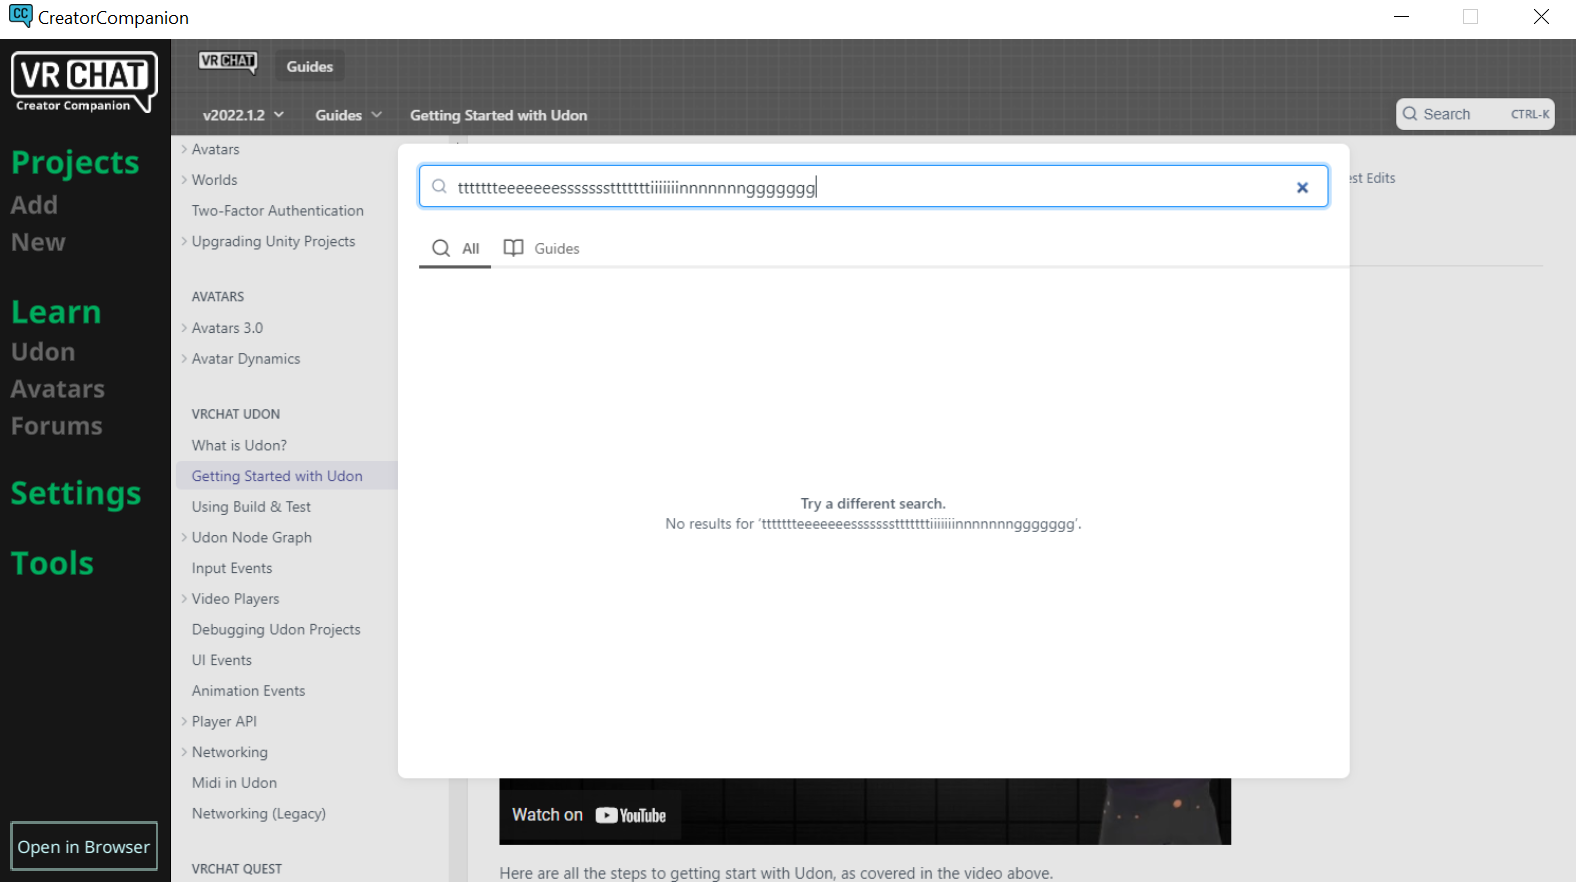Open Two-Factor Authentication page

pos(278,211)
